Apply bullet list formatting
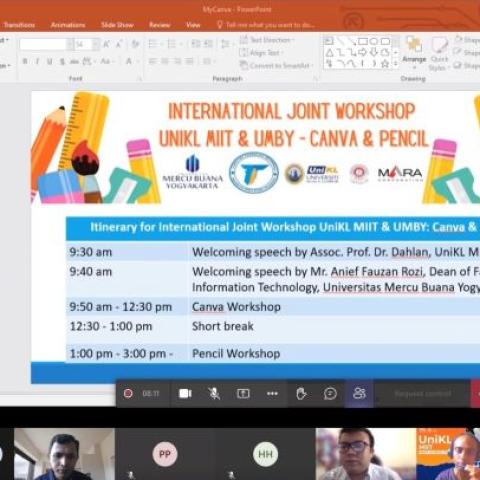This screenshot has height=480, width=480. [x=154, y=44]
